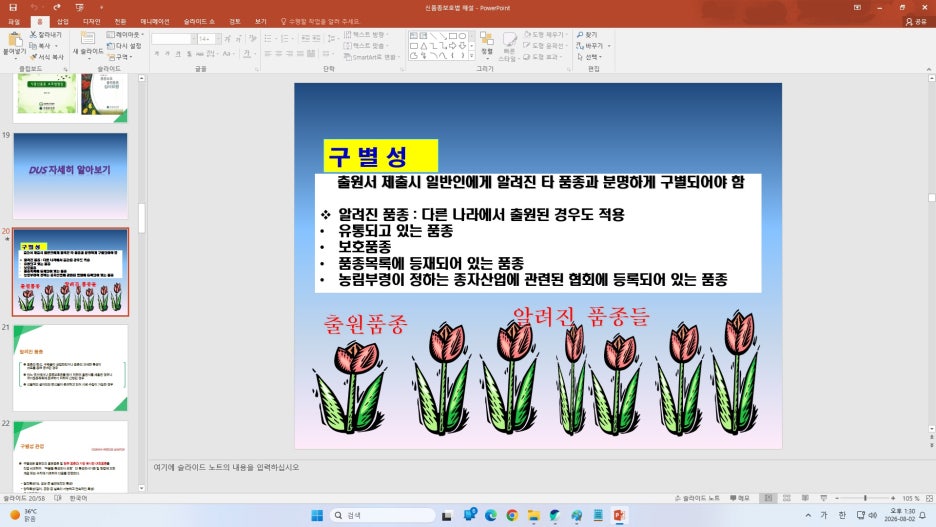Click the Tell Me search box in ribbon
Screen dimensions: 936x527
click(320, 21)
